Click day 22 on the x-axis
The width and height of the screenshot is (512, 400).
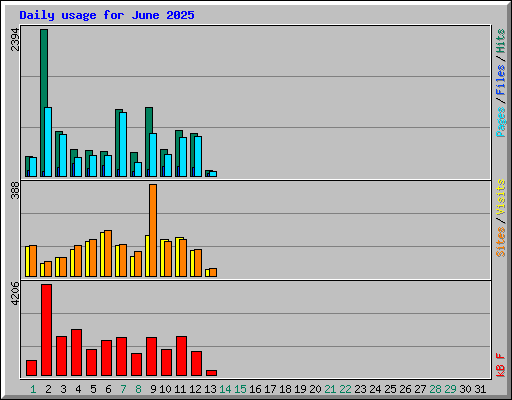click(x=345, y=389)
